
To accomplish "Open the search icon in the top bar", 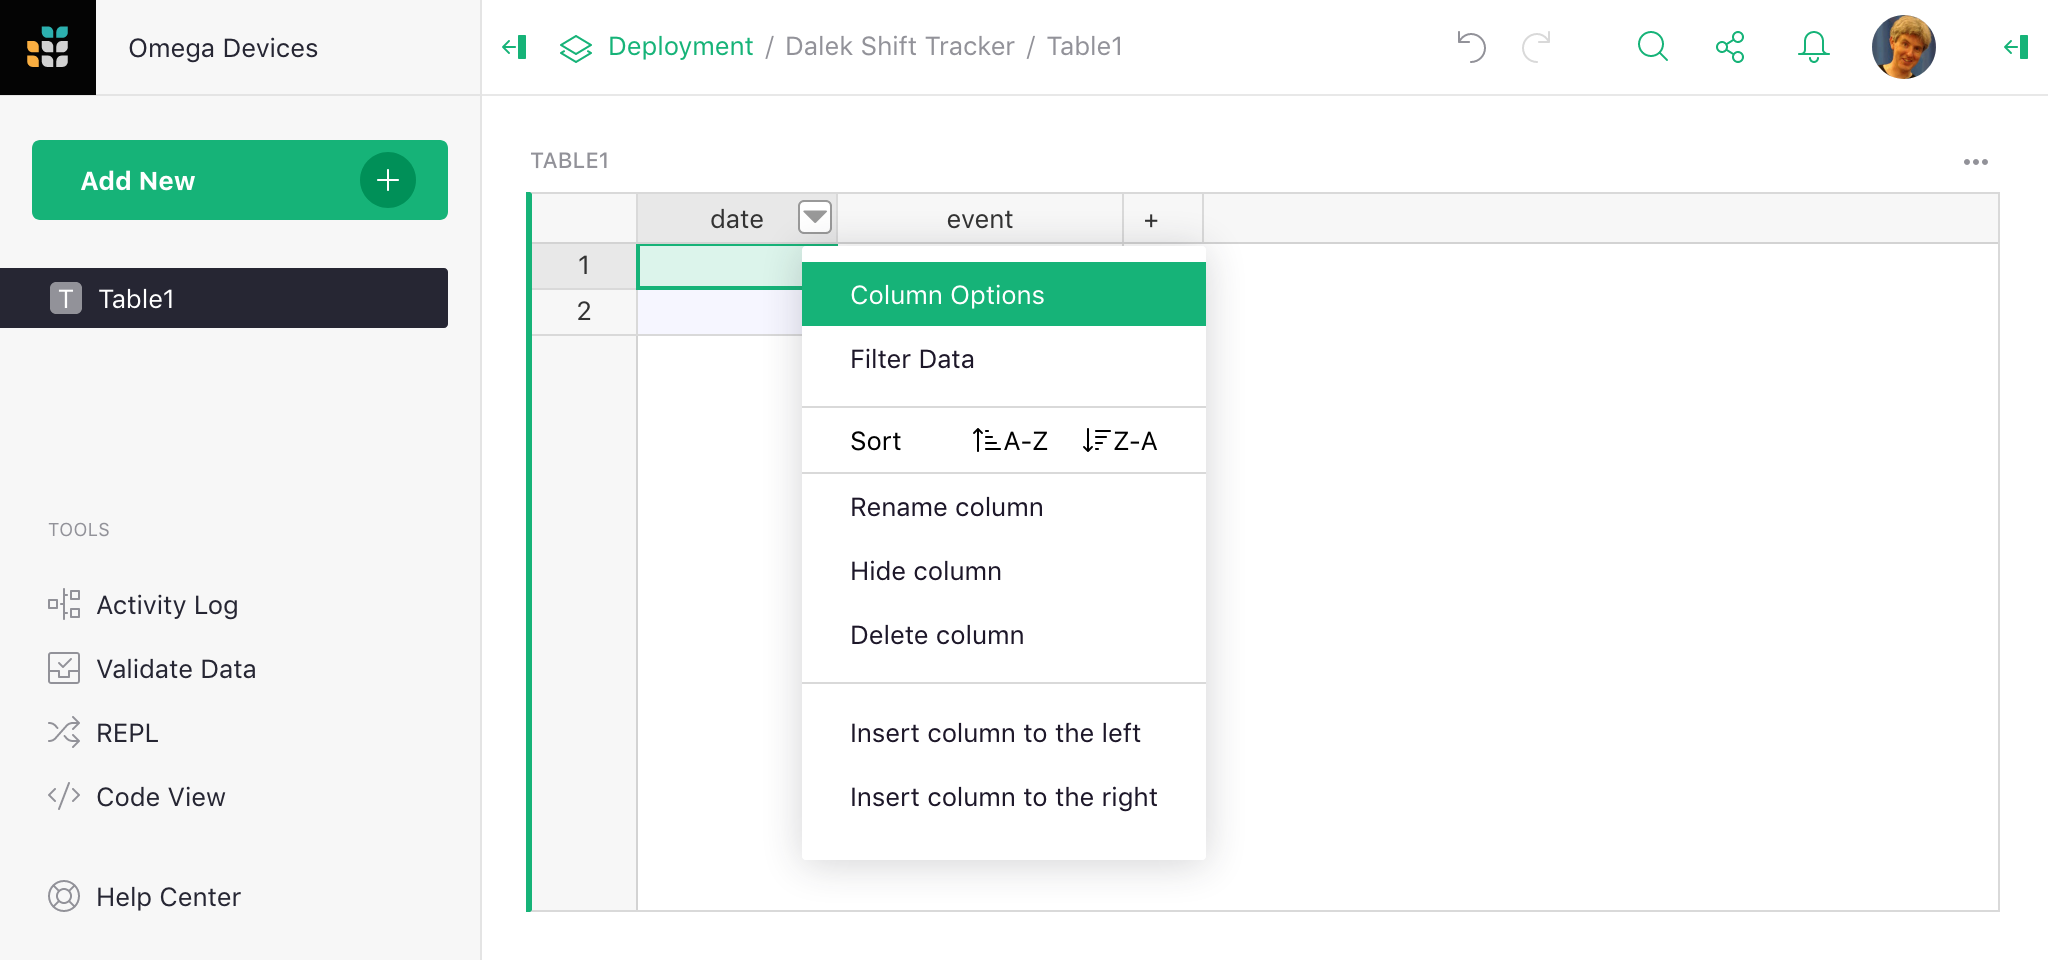I will click(x=1652, y=47).
